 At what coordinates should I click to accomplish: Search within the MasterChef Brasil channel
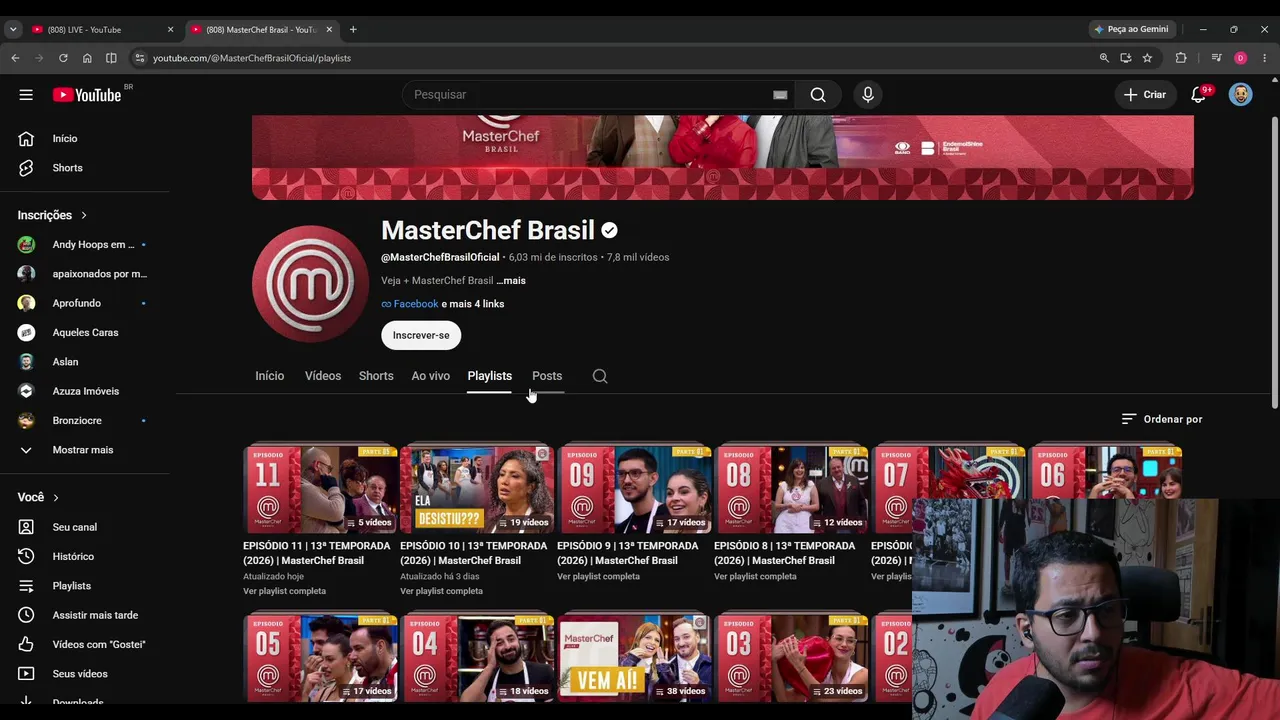(x=600, y=376)
